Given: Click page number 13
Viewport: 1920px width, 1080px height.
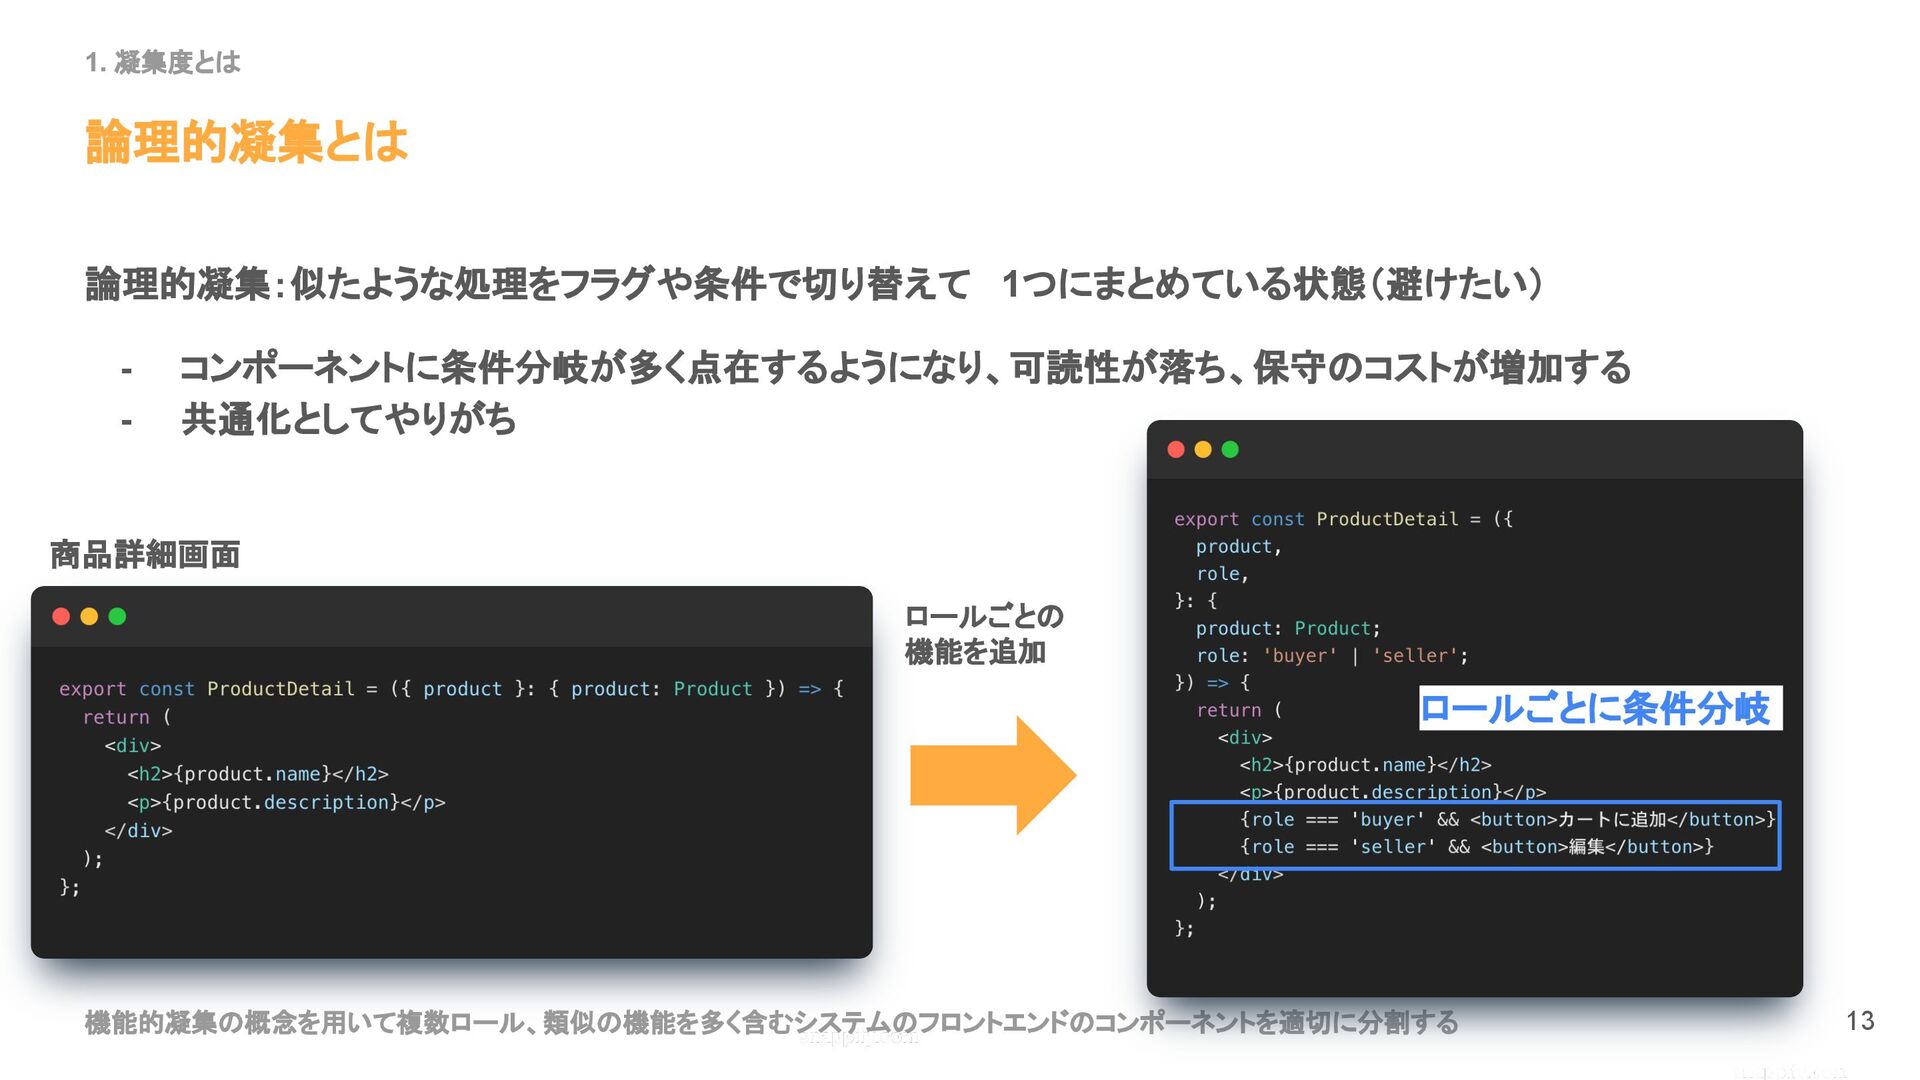Looking at the screenshot, I should click(1860, 1021).
